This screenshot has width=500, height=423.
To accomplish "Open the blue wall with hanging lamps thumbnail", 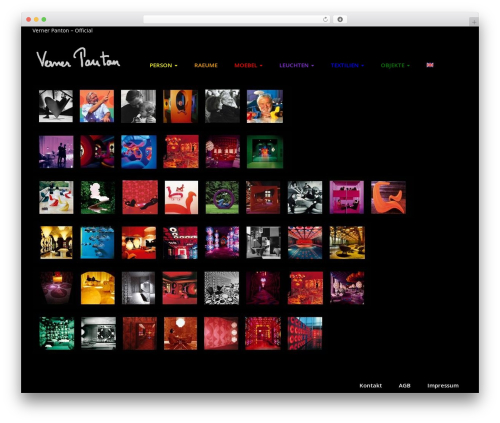I will point(97,243).
